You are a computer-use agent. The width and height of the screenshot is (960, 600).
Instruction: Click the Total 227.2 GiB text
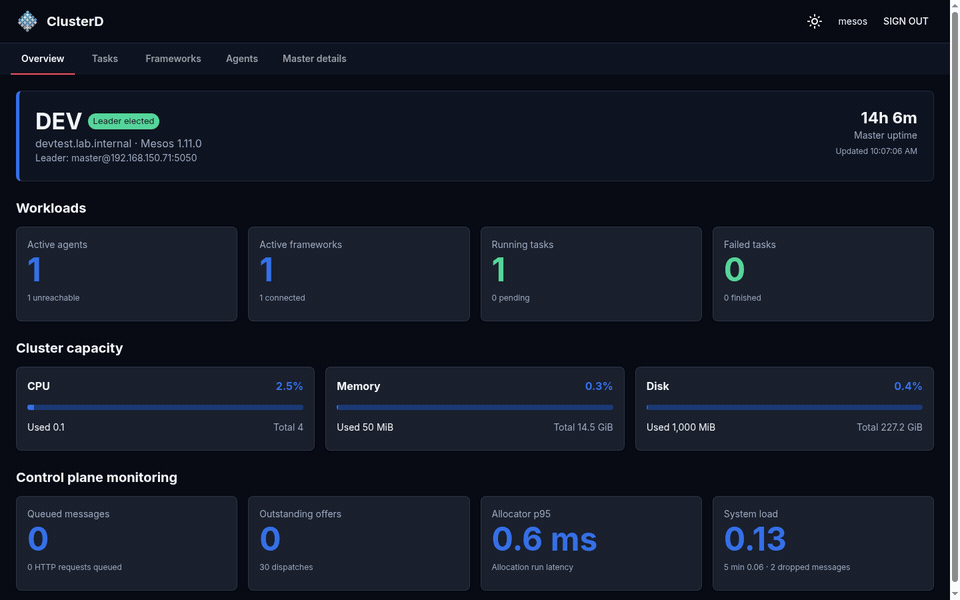pyautogui.click(x=889, y=427)
